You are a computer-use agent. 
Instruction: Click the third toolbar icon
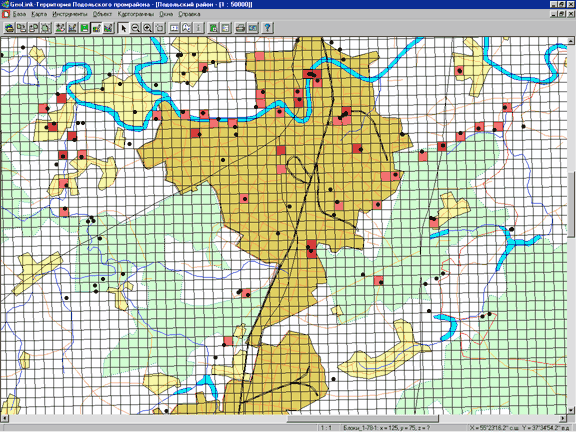tap(33, 28)
